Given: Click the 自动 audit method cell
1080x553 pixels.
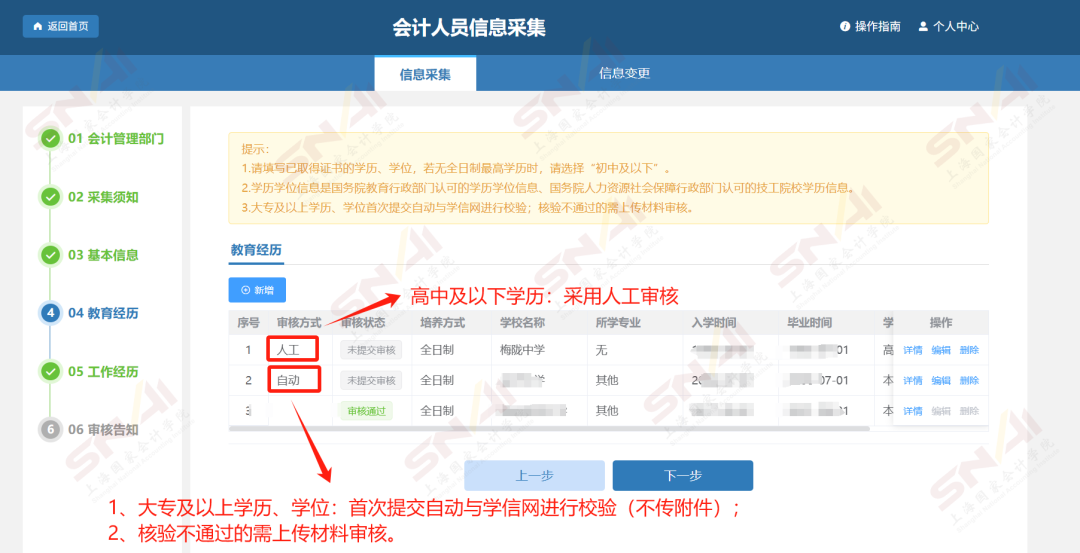Looking at the screenshot, I should click(x=288, y=380).
